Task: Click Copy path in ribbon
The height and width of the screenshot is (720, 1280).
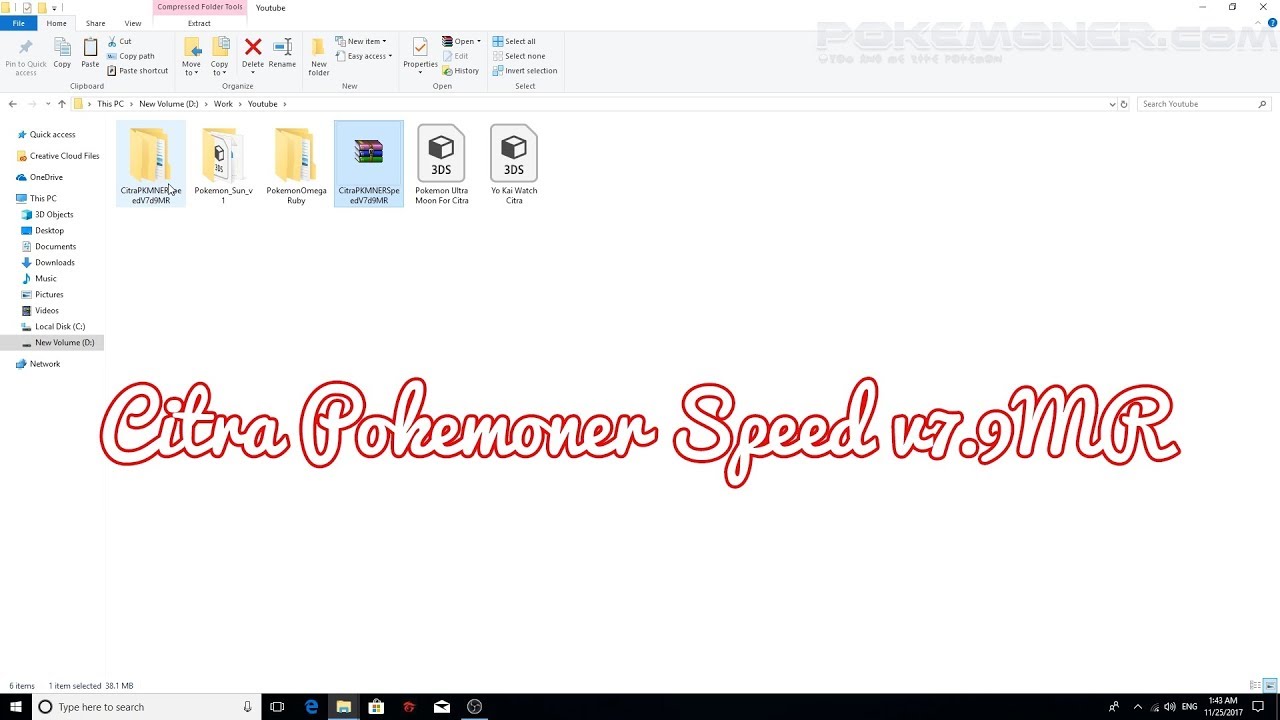Action: (x=130, y=56)
